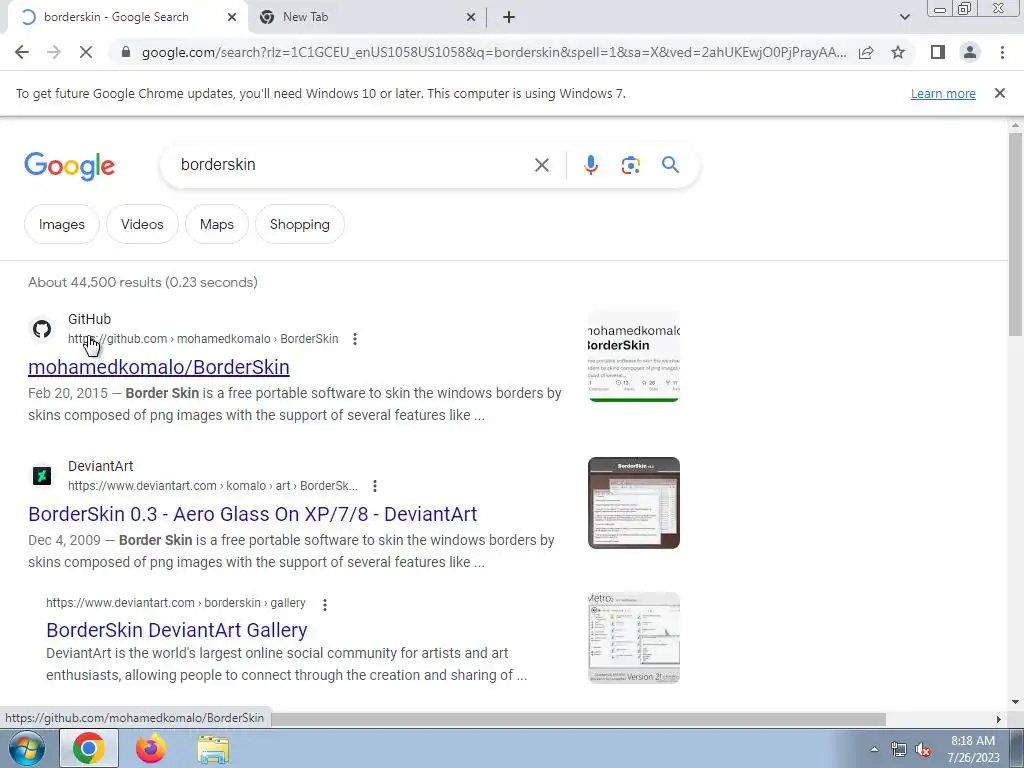Dismiss the Chrome update notification bar
1024x768 pixels.
[x=999, y=93]
